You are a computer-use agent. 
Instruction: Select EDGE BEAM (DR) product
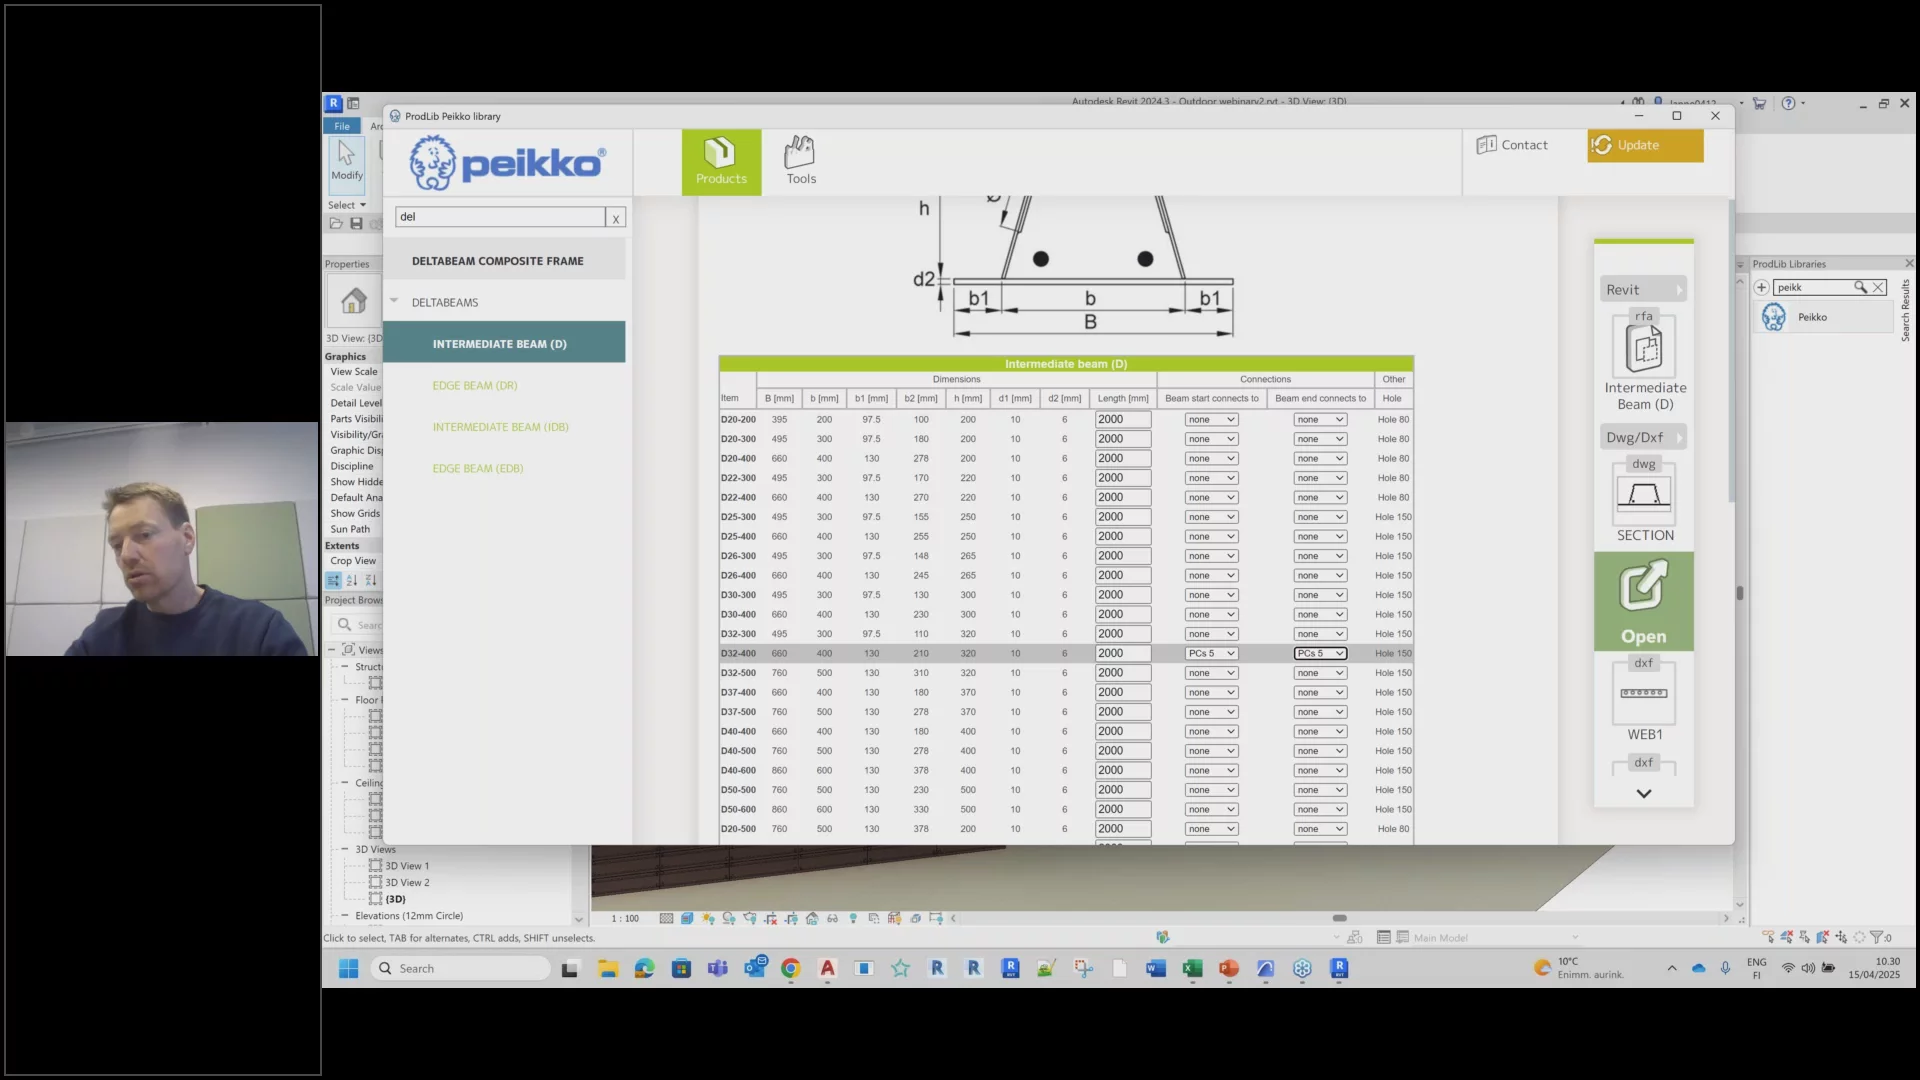click(x=475, y=385)
